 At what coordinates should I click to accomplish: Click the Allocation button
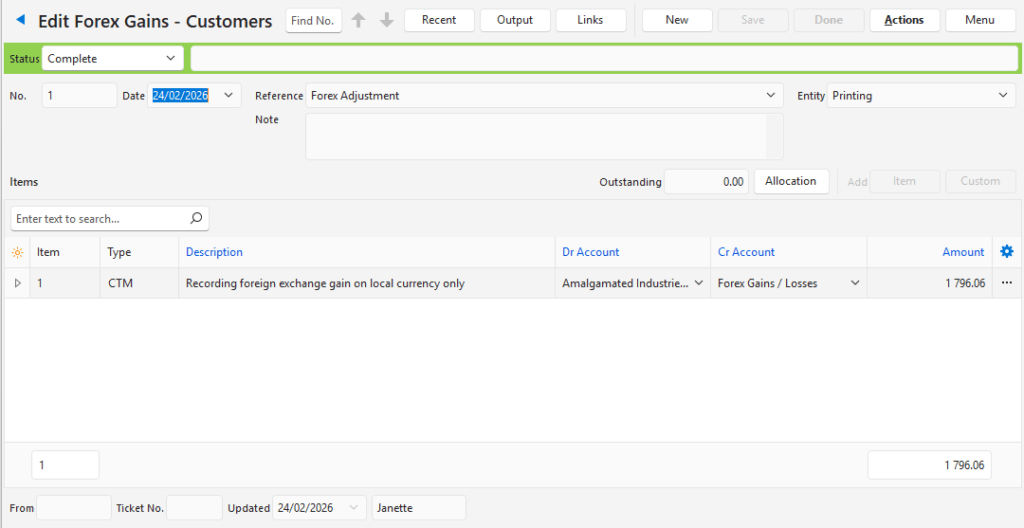click(790, 181)
